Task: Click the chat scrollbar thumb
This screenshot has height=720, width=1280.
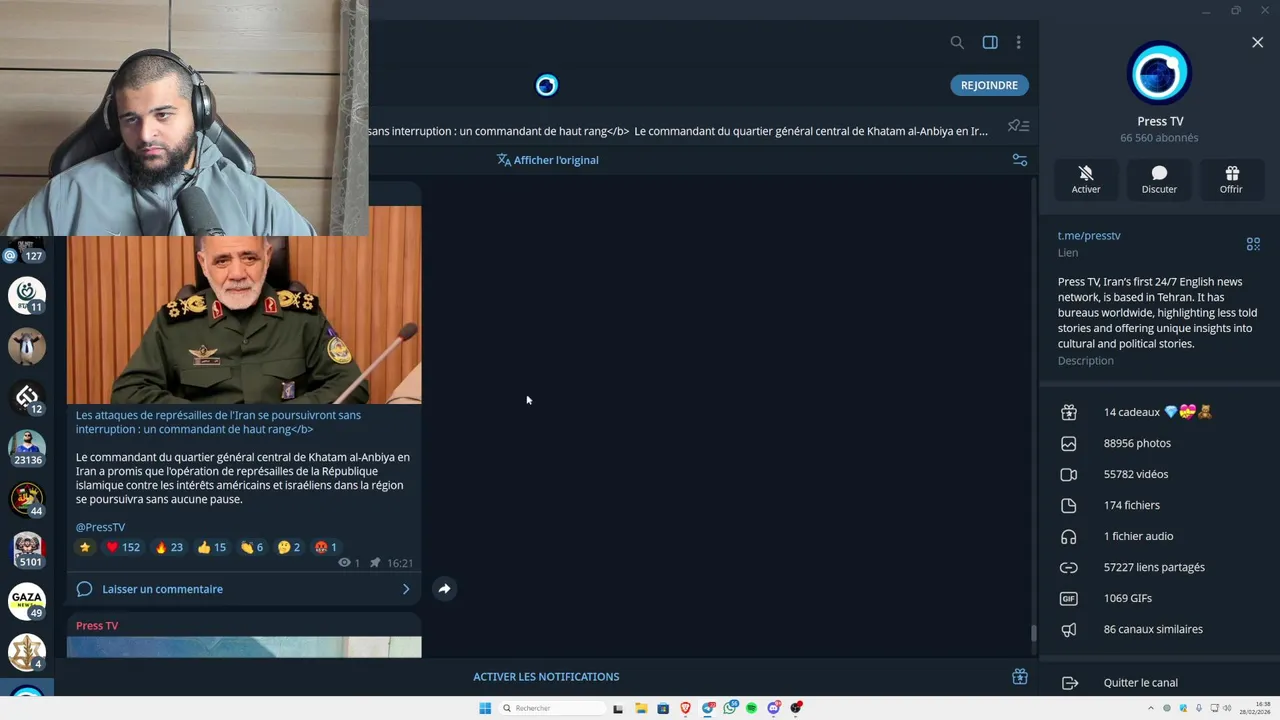Action: click(1033, 634)
